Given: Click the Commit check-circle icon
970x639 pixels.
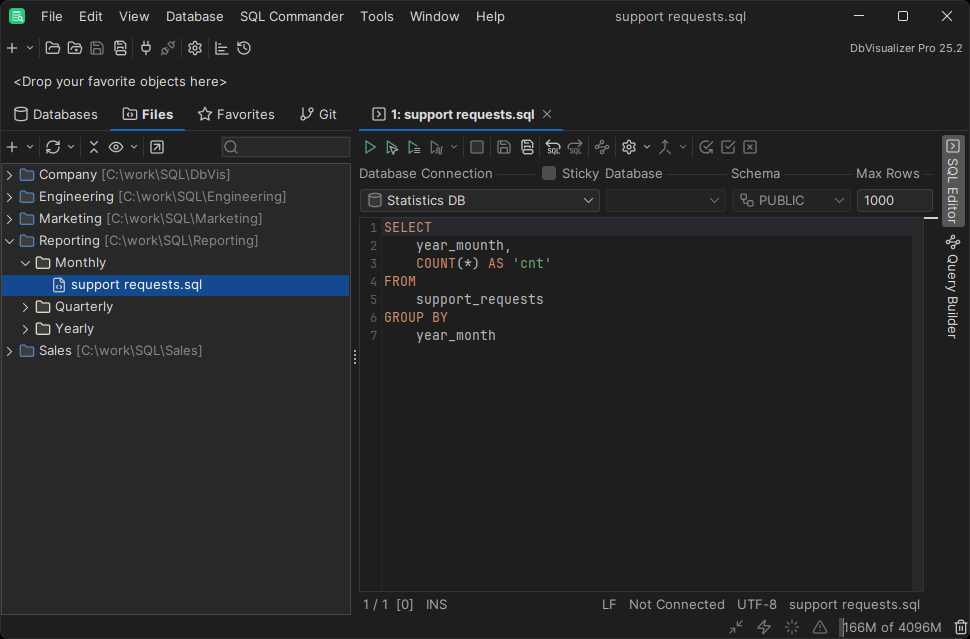Looking at the screenshot, I should coord(706,147).
